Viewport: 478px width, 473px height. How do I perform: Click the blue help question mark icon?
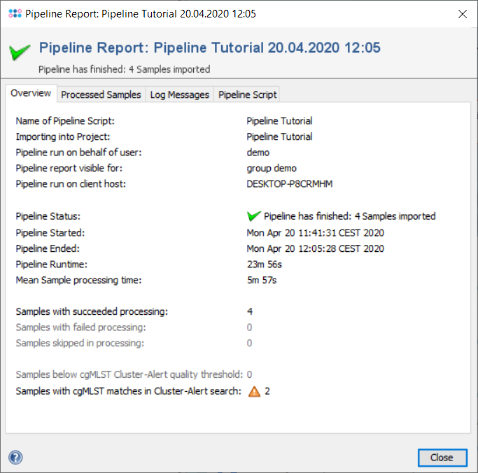(16, 457)
